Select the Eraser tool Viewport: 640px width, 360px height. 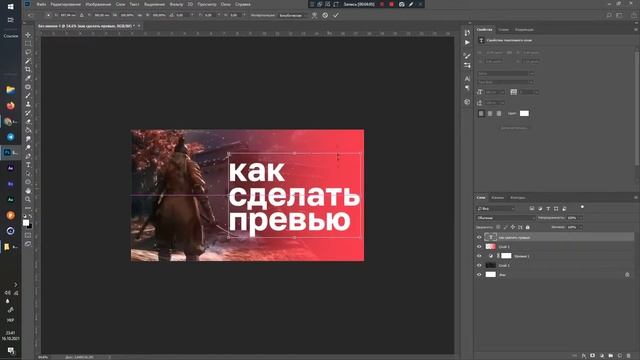[28, 121]
